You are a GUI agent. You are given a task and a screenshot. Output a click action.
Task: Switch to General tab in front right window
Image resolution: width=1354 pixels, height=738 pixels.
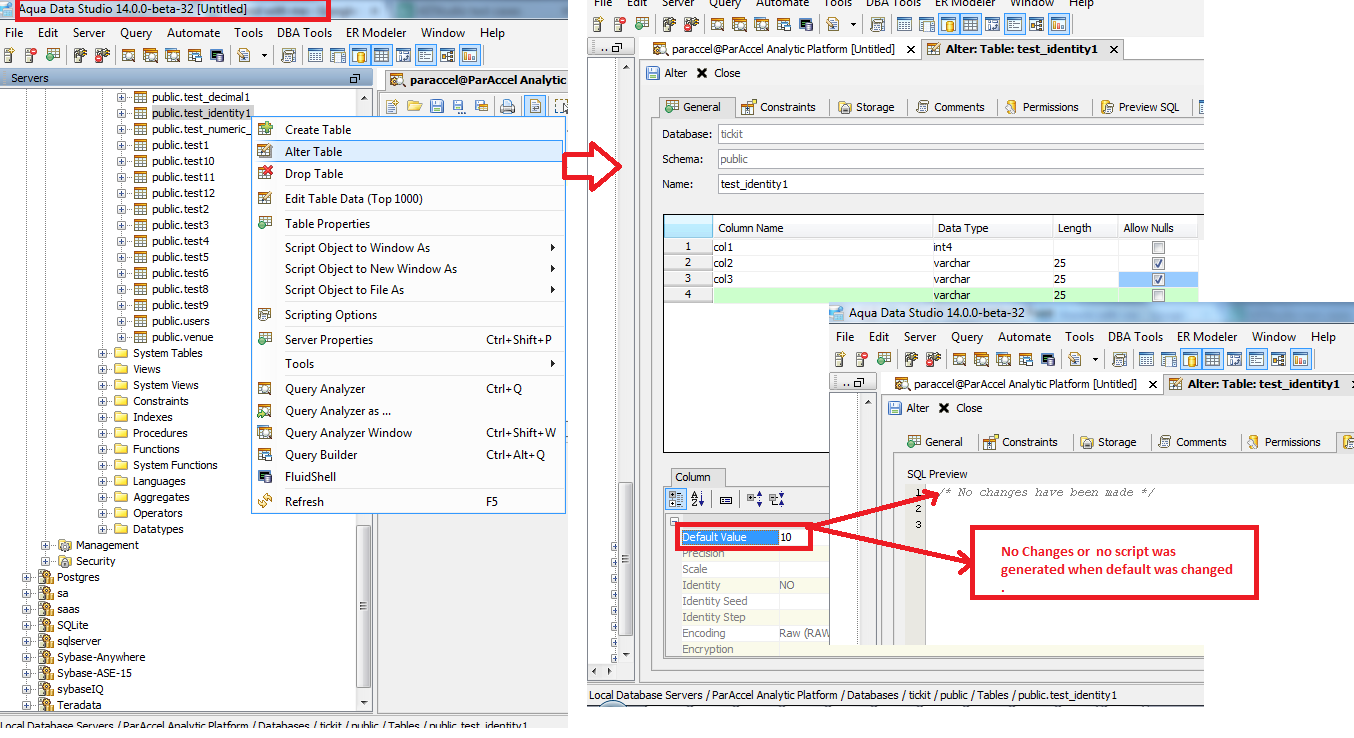click(935, 442)
